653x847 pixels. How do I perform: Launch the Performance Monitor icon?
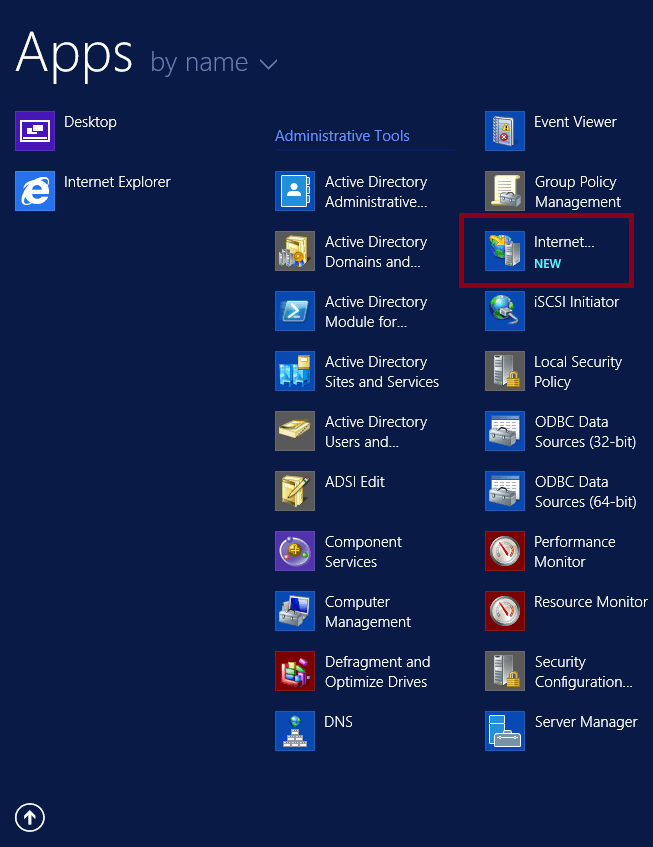tap(505, 550)
